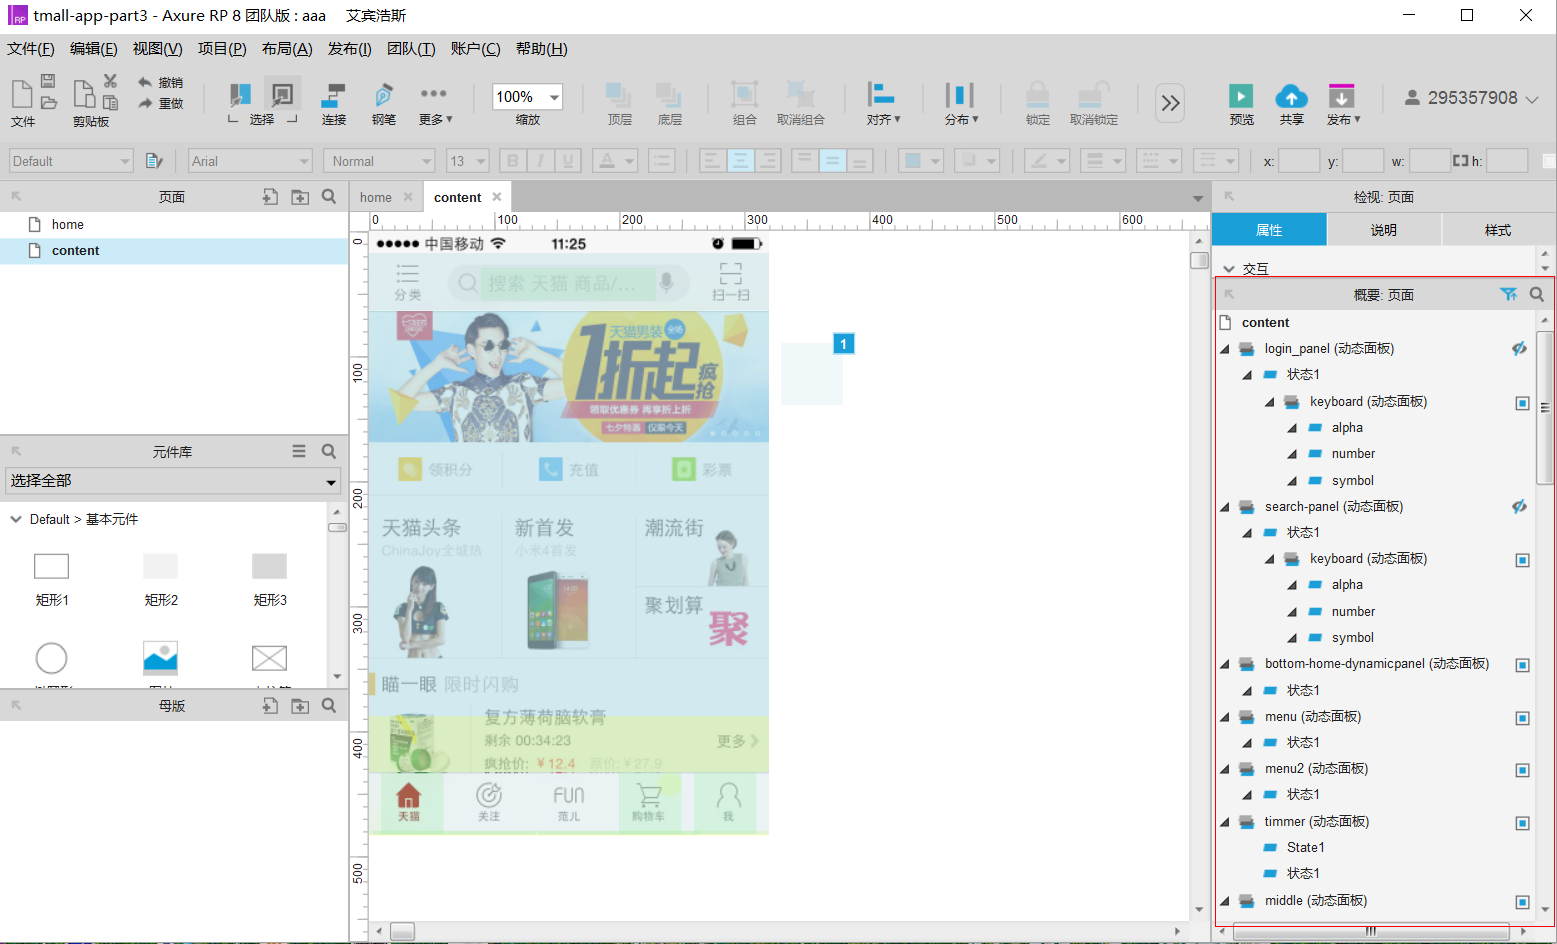Click the New File (文件) icon

click(22, 94)
